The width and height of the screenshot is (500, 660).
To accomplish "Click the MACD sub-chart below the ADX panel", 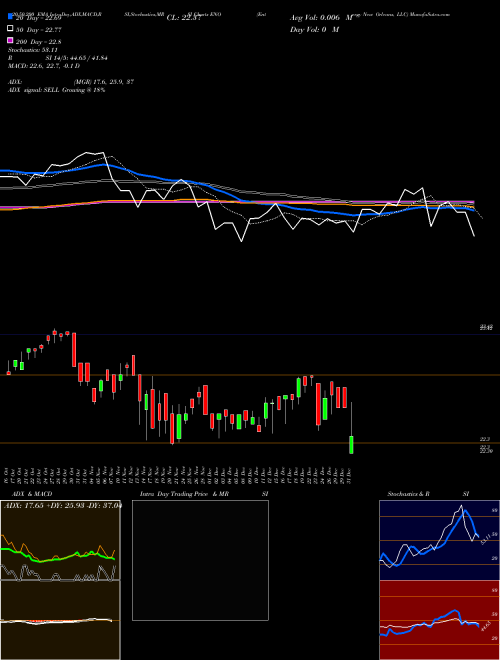I will click(x=60, y=620).
